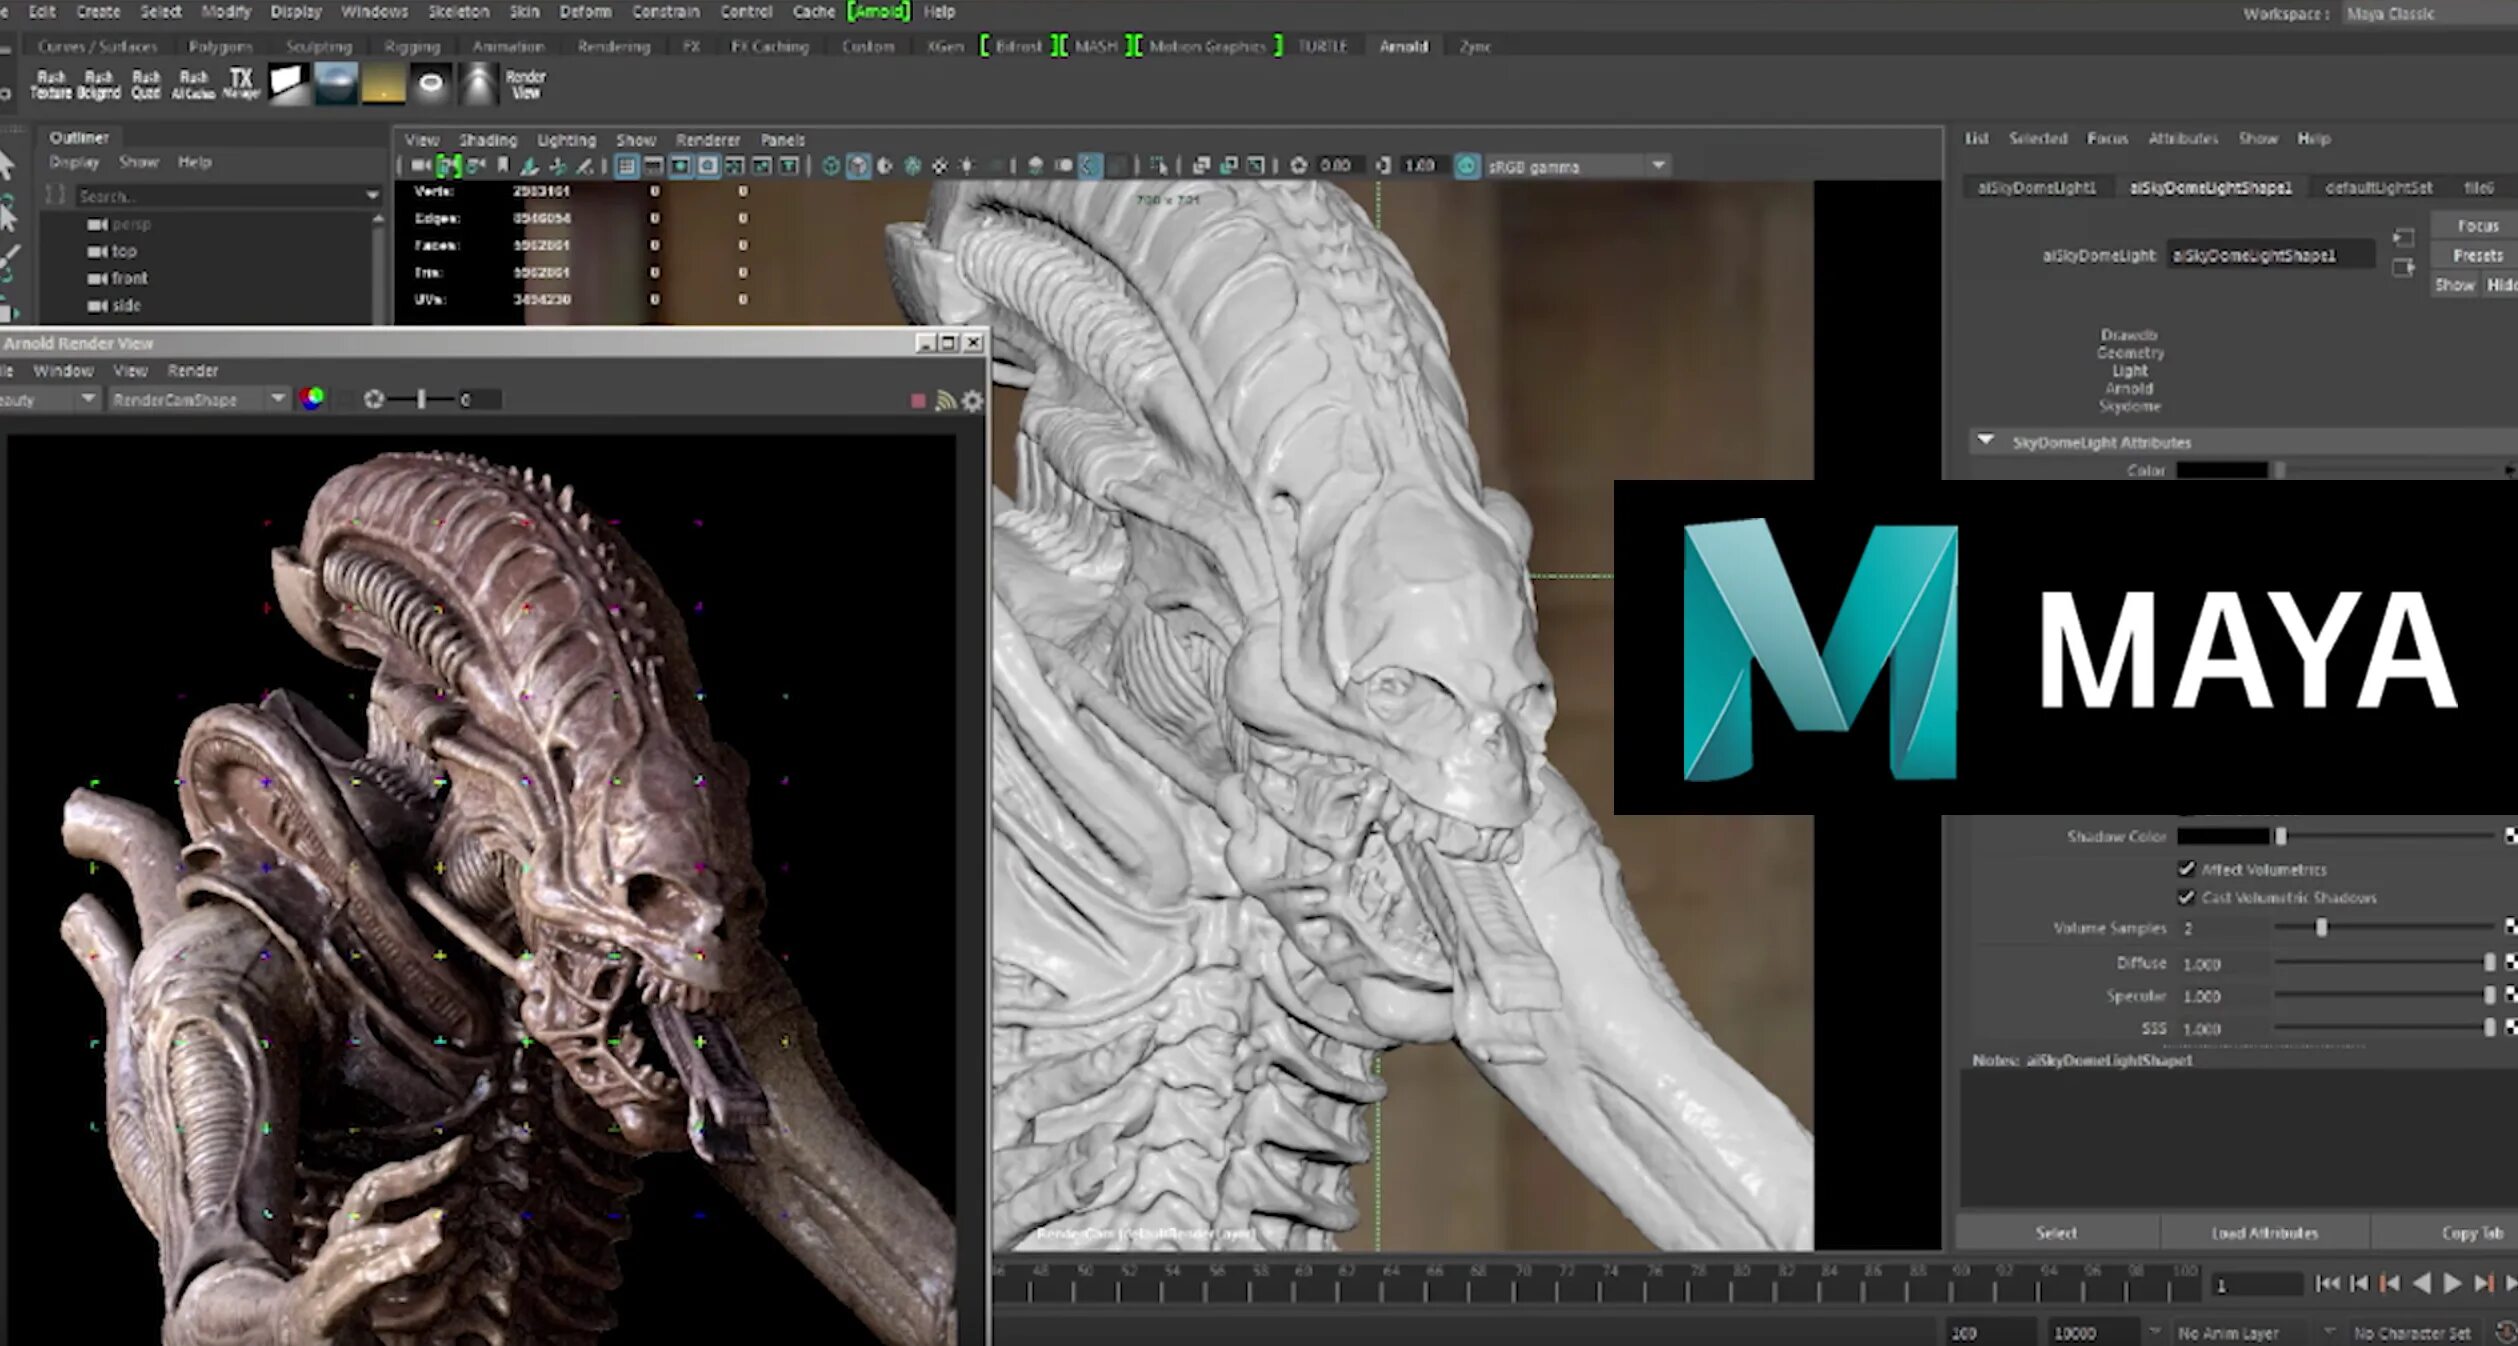Click the Load Attributes button

(x=2264, y=1233)
